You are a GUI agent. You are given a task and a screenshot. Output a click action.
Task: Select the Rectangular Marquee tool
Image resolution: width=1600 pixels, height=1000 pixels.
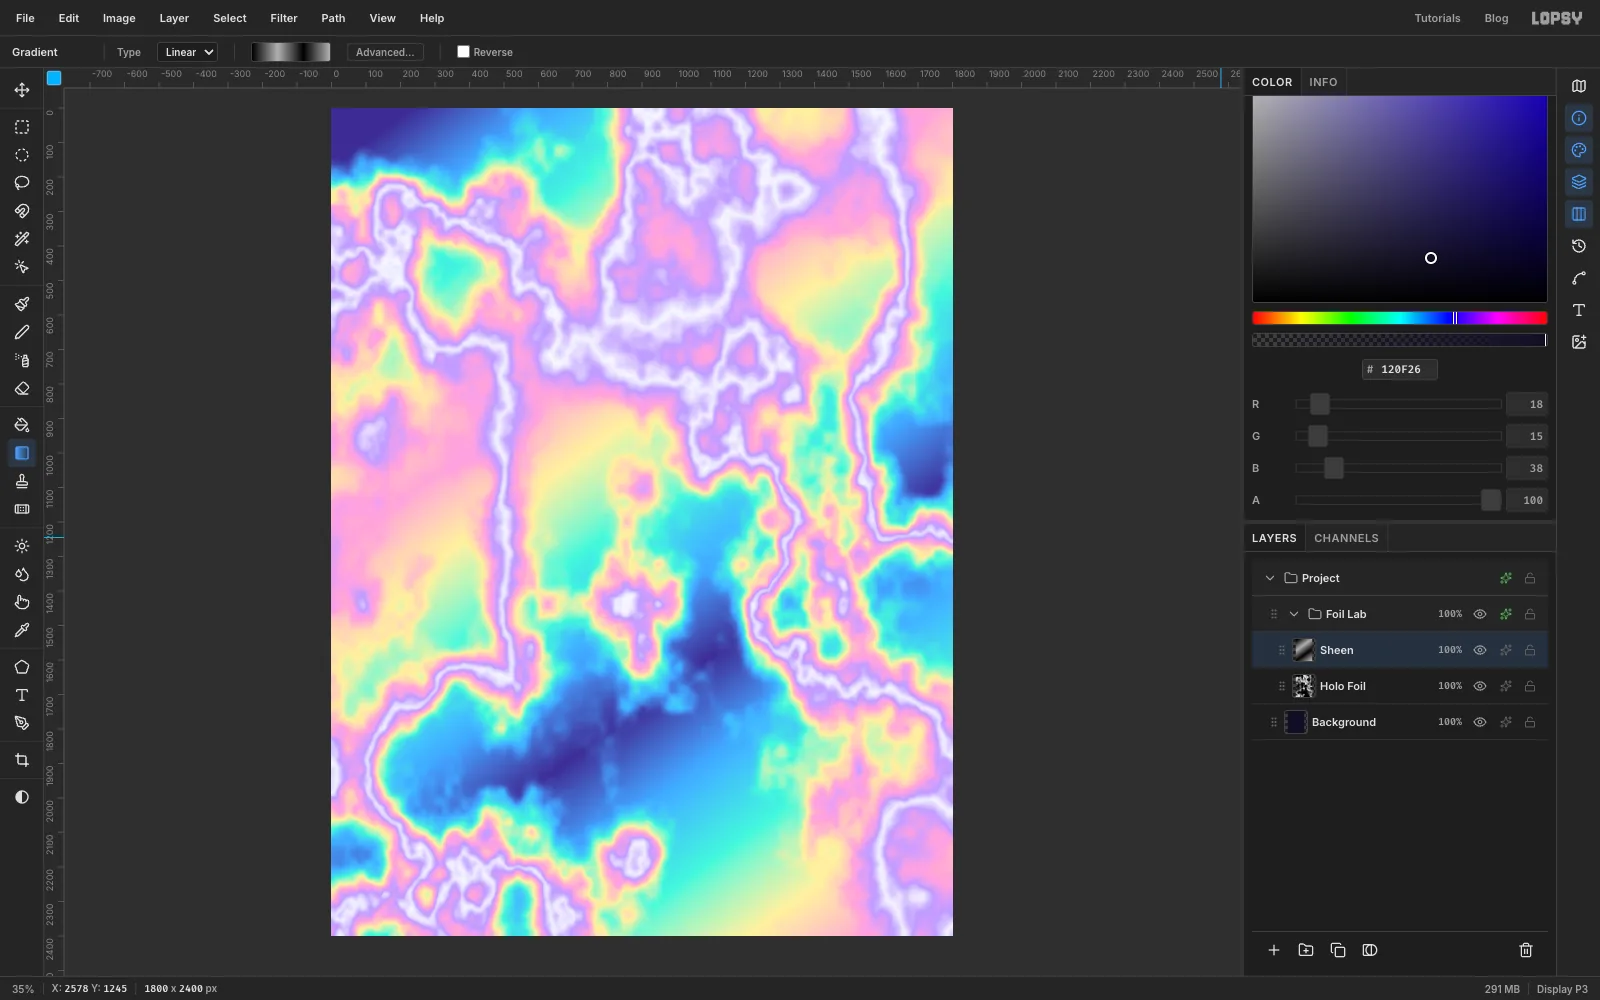click(22, 127)
